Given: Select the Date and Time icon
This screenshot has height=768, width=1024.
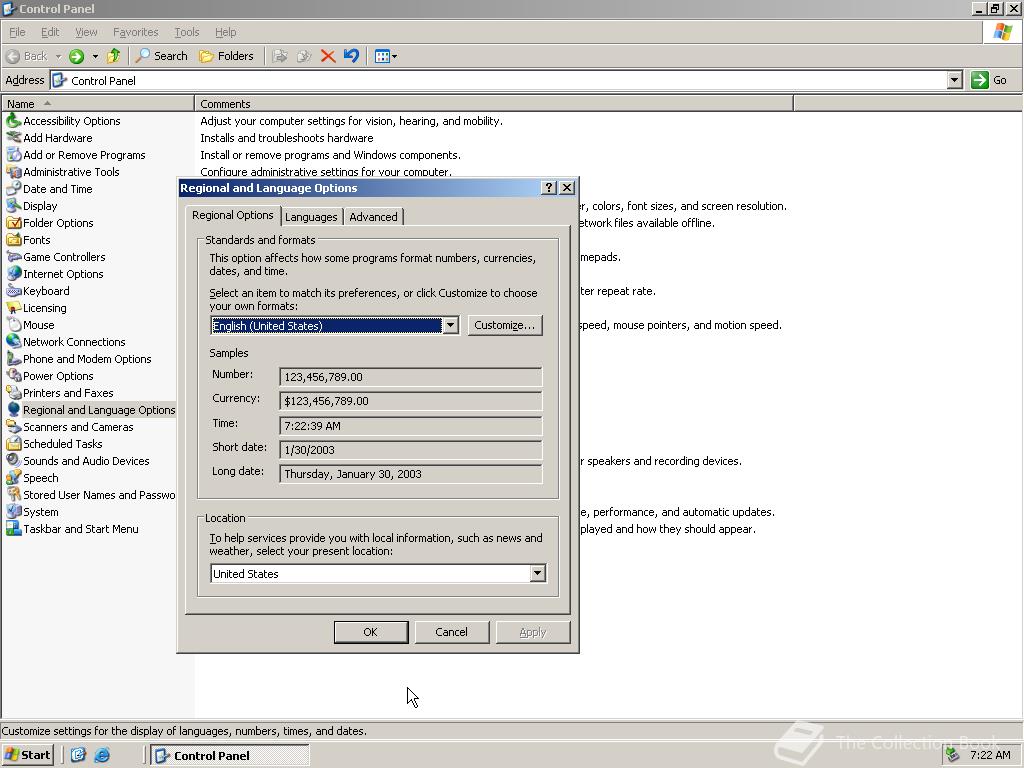Looking at the screenshot, I should 13,189.
